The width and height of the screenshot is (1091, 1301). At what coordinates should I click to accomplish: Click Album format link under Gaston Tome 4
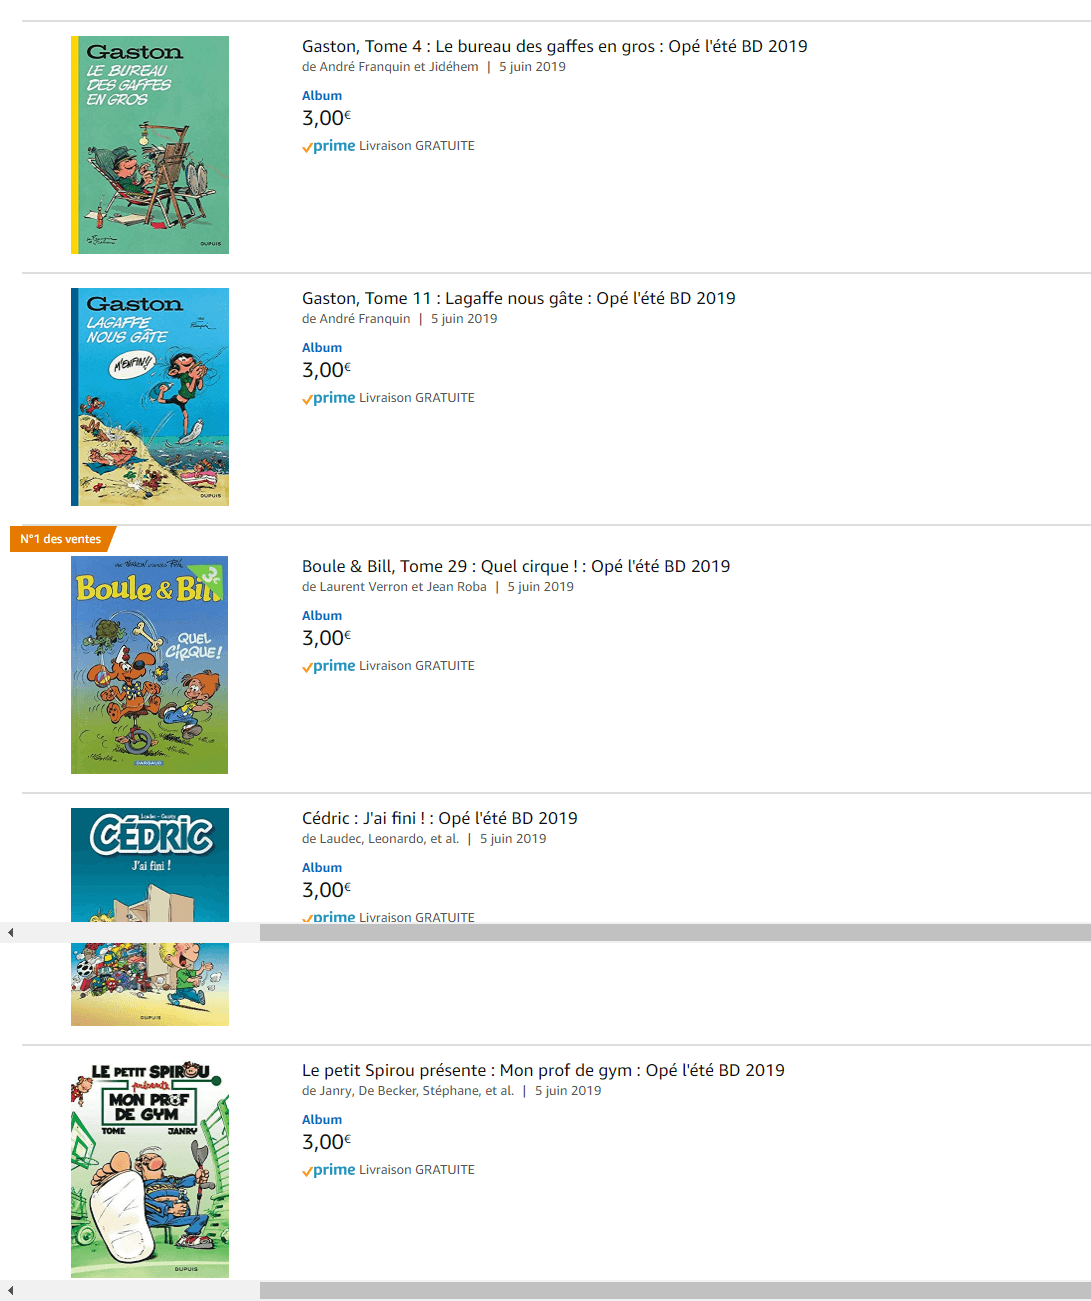[x=322, y=96]
